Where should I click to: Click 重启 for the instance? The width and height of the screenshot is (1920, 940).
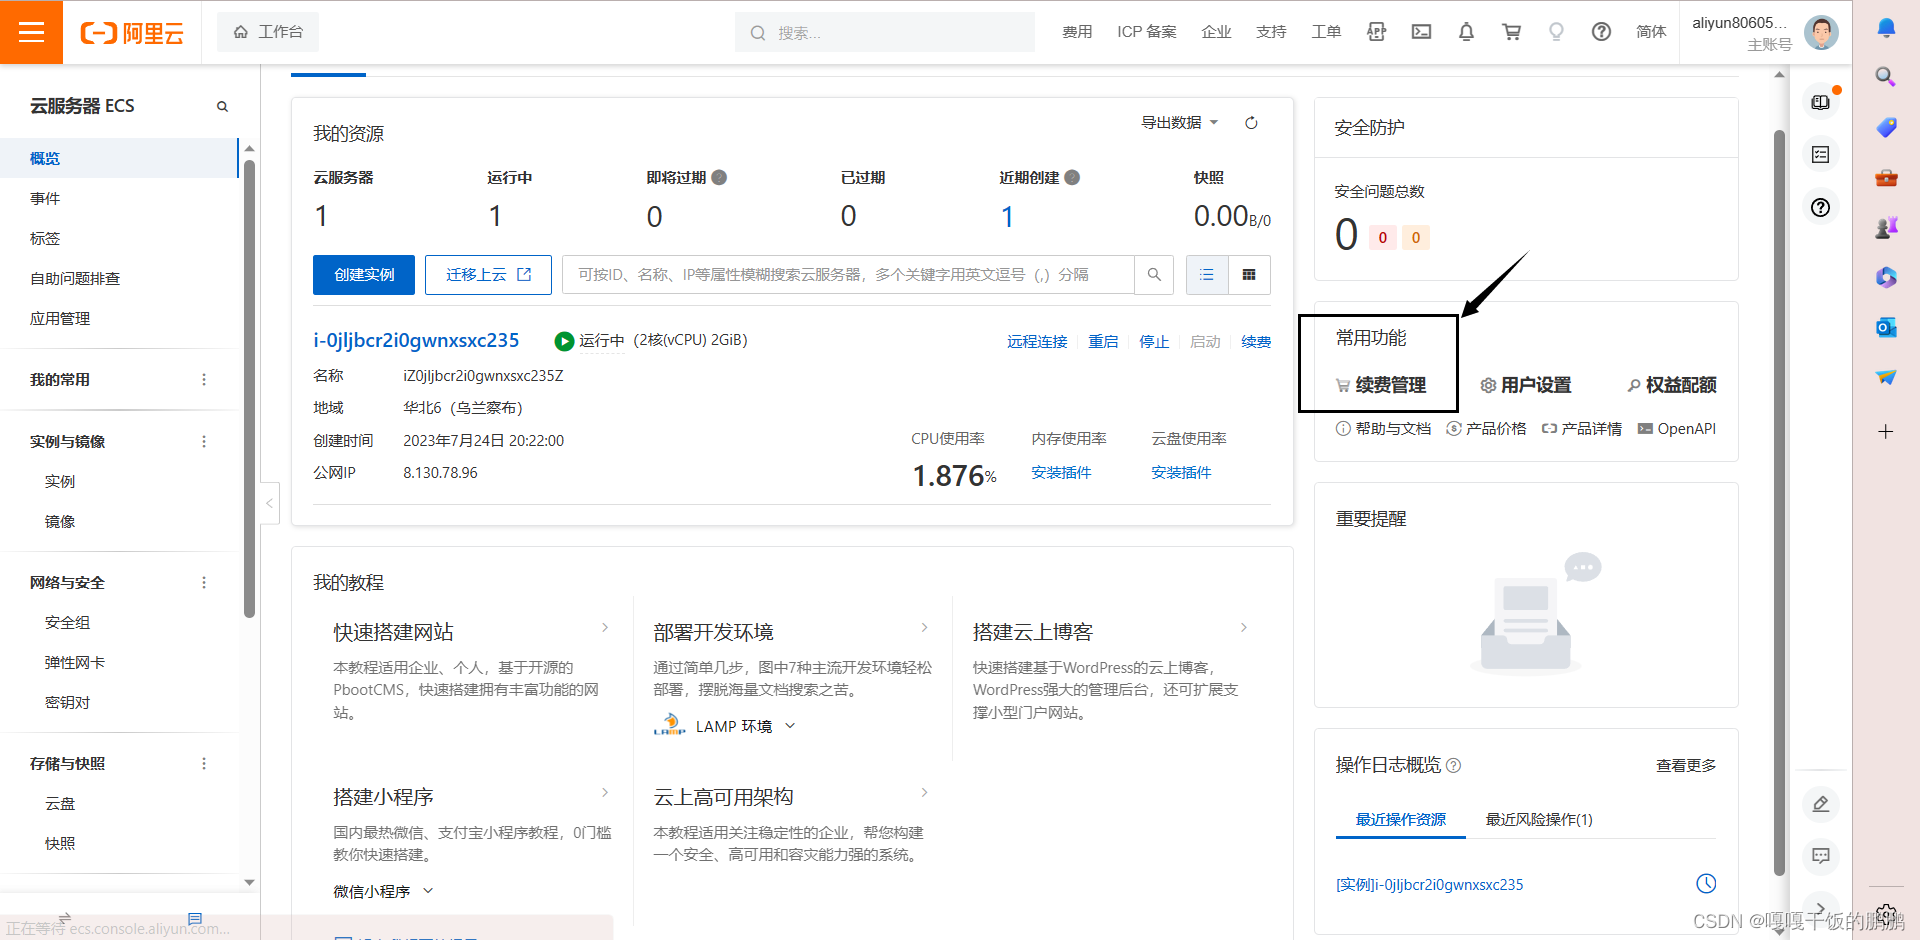coord(1103,341)
